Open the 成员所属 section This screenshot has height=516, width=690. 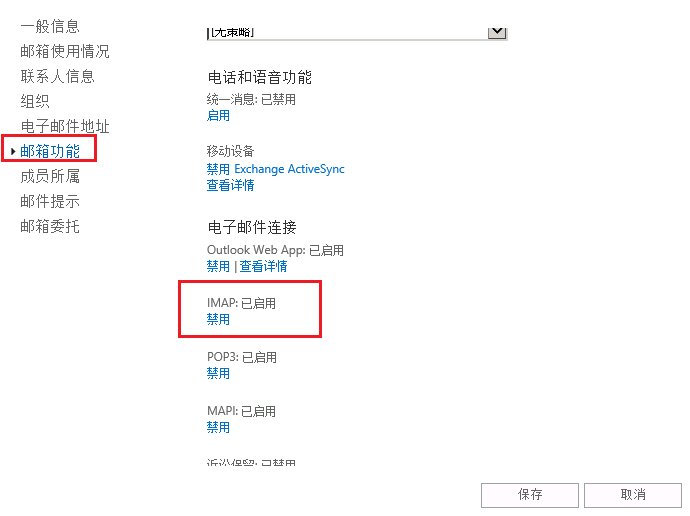(50, 176)
